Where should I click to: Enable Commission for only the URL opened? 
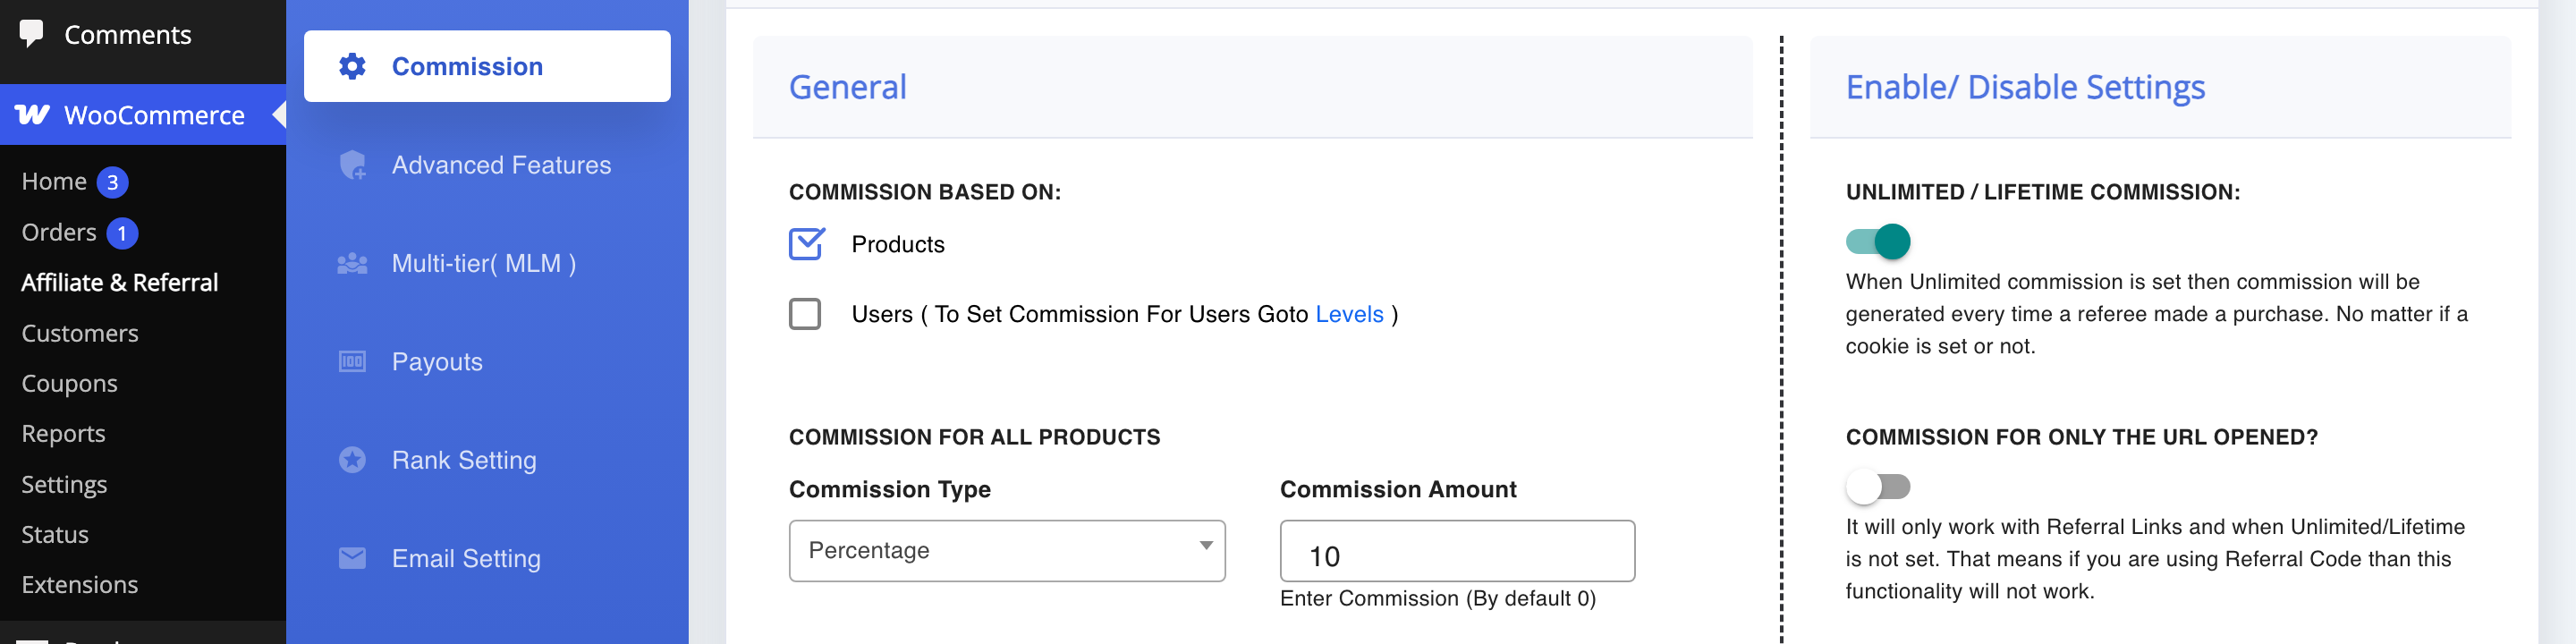pyautogui.click(x=1878, y=487)
